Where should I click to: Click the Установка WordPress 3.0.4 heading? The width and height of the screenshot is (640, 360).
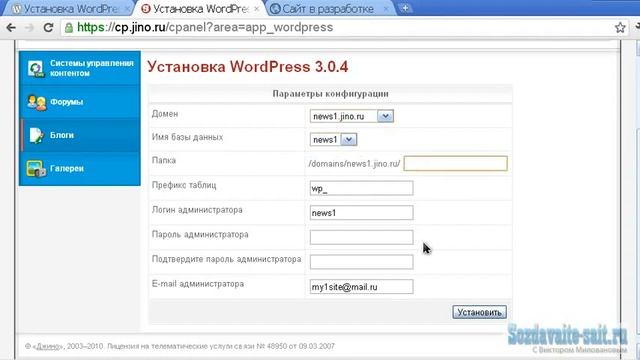coord(248,67)
